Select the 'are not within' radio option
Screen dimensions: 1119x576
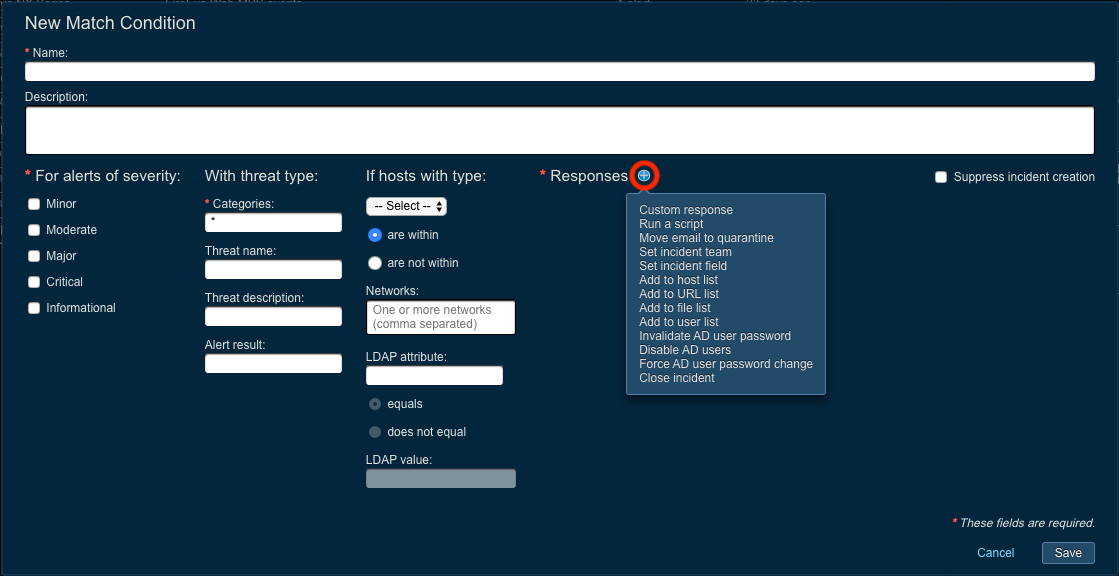point(375,263)
